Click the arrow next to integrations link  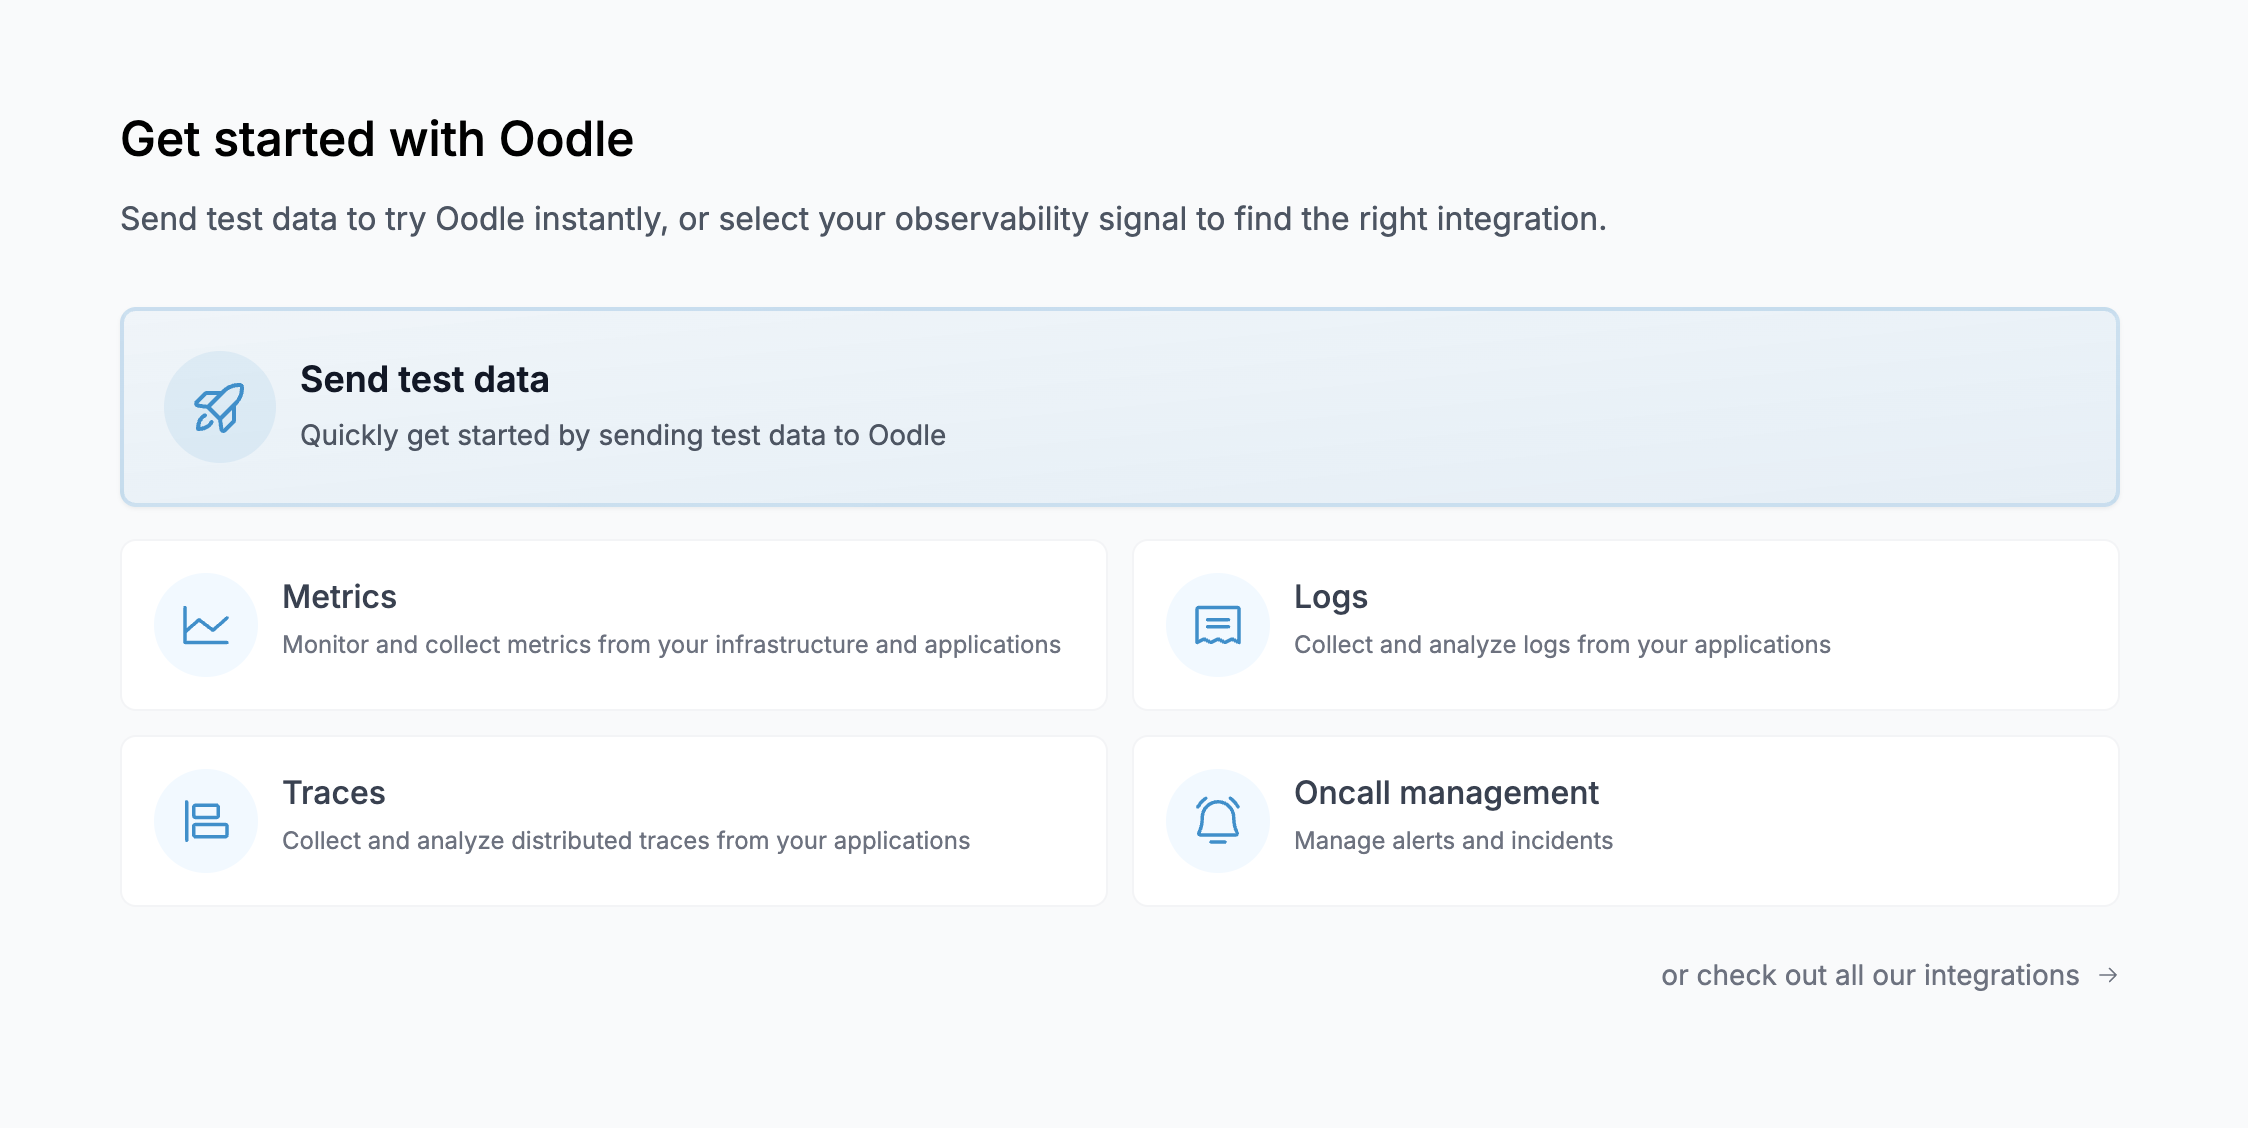click(x=2108, y=975)
